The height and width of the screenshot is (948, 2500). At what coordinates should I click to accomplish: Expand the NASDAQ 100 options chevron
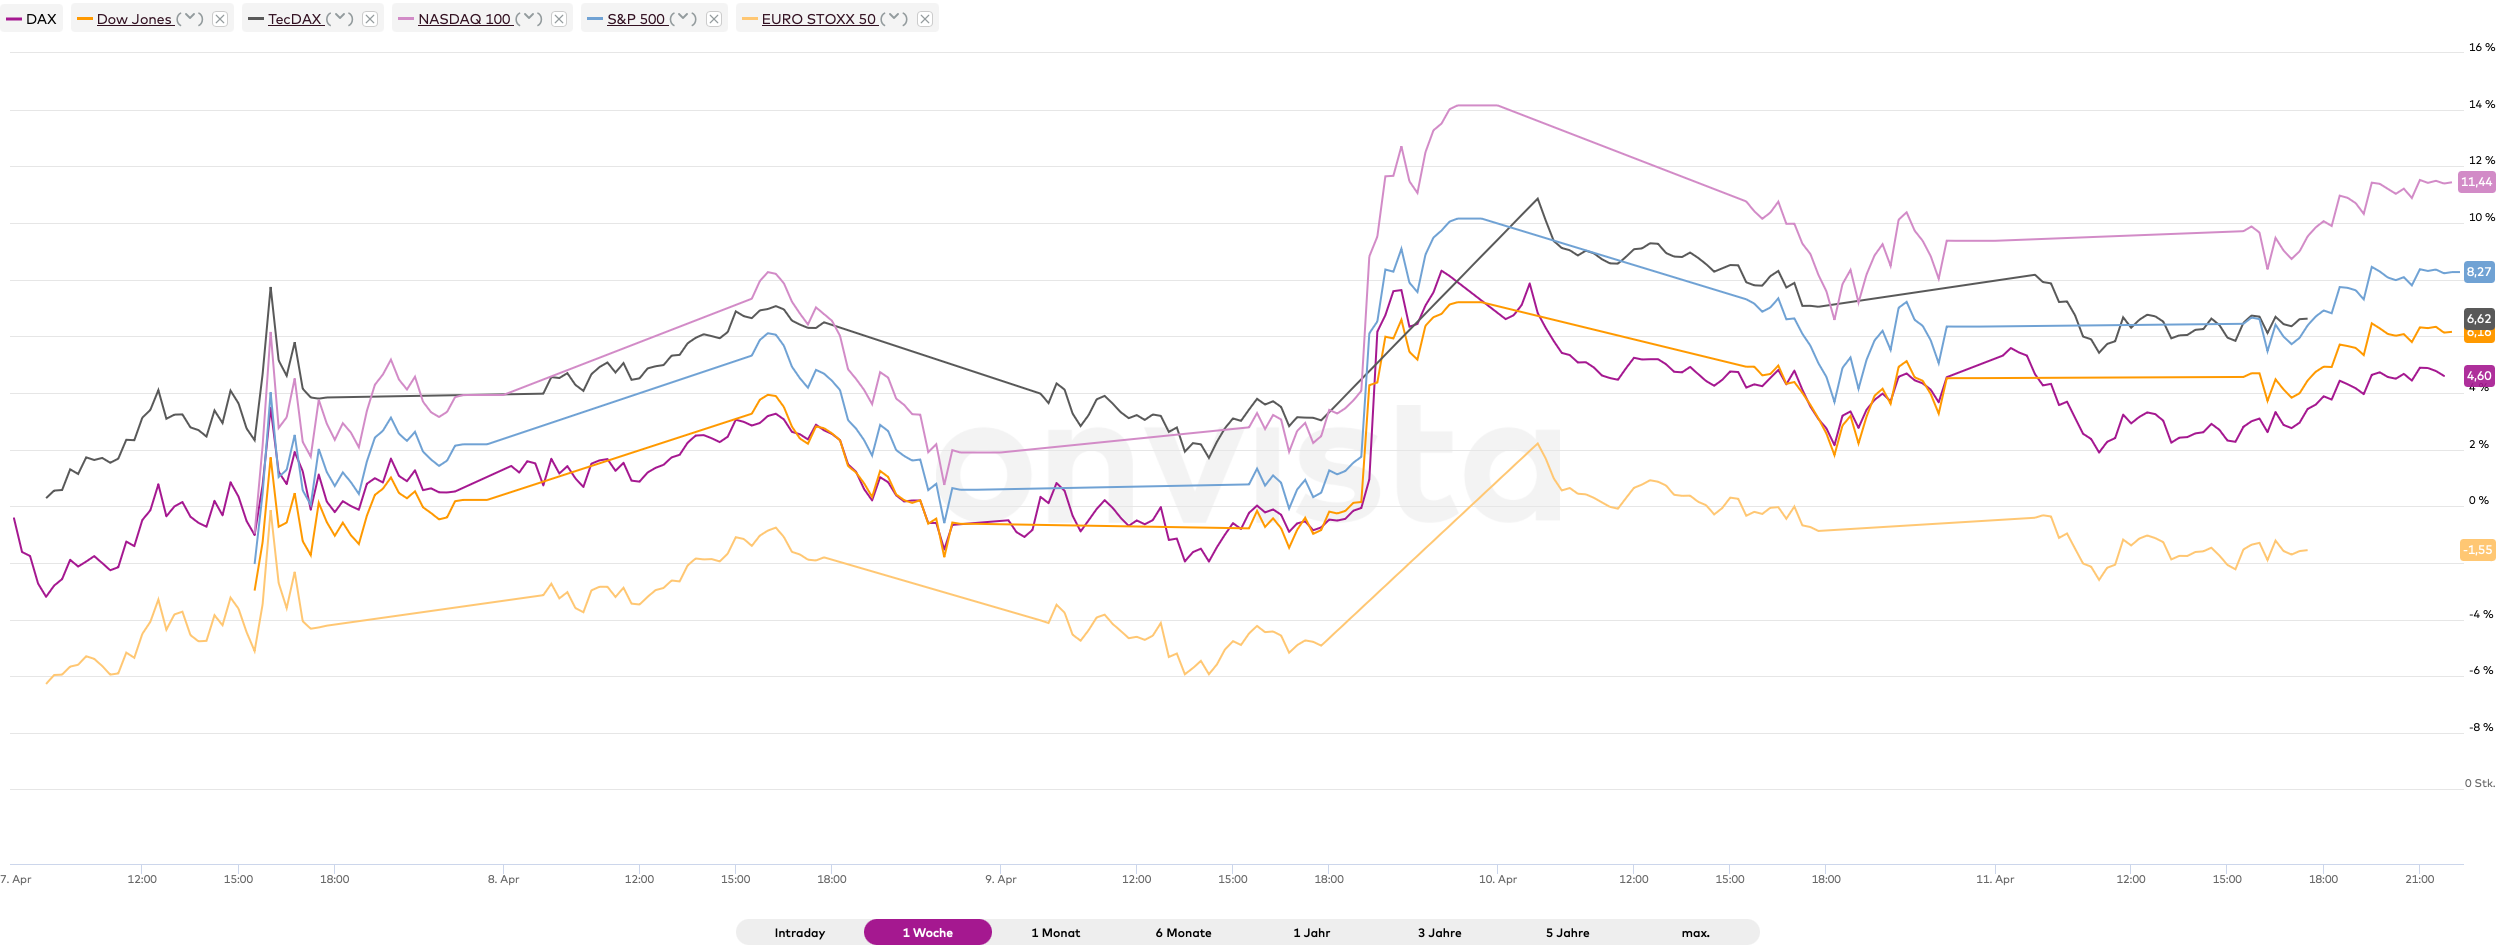click(x=529, y=19)
